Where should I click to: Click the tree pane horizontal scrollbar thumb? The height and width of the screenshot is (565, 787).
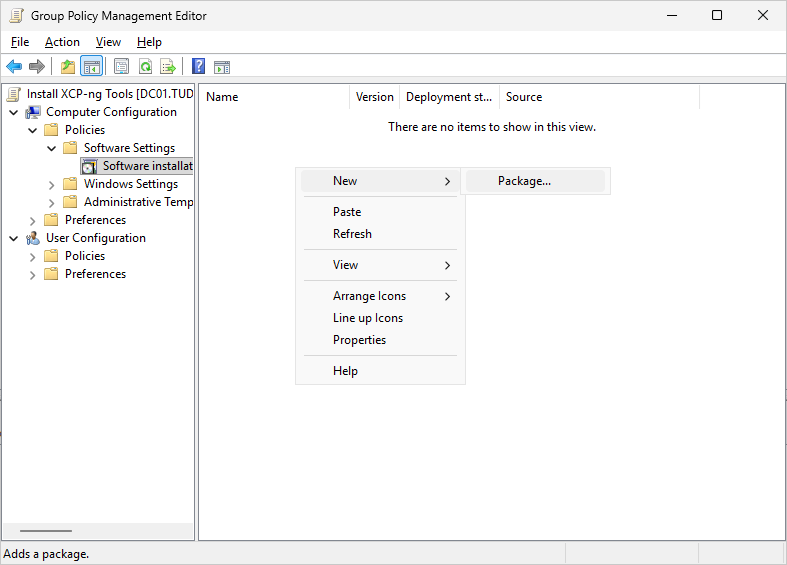coord(46,531)
